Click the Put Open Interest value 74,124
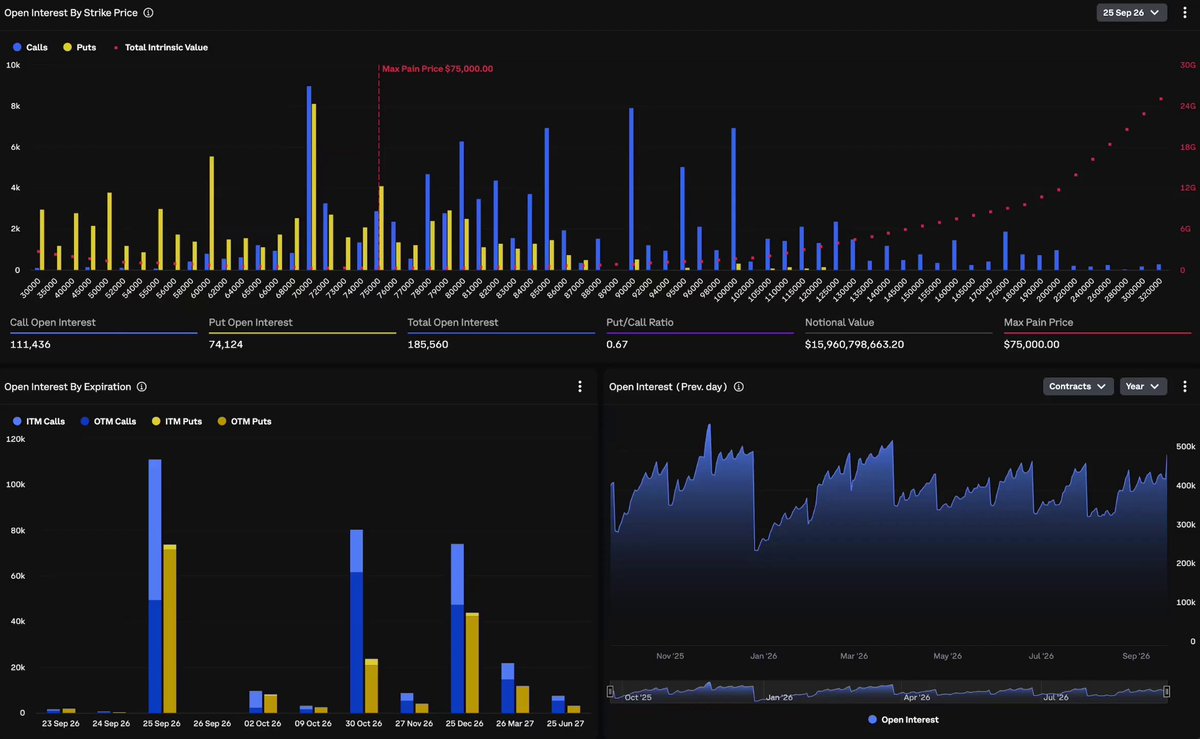Image resolution: width=1200 pixels, height=739 pixels. 227,344
